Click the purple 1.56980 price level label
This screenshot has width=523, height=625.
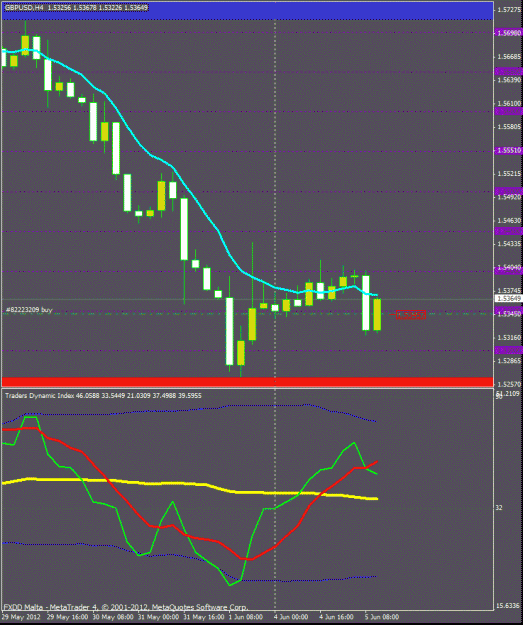pyautogui.click(x=509, y=33)
